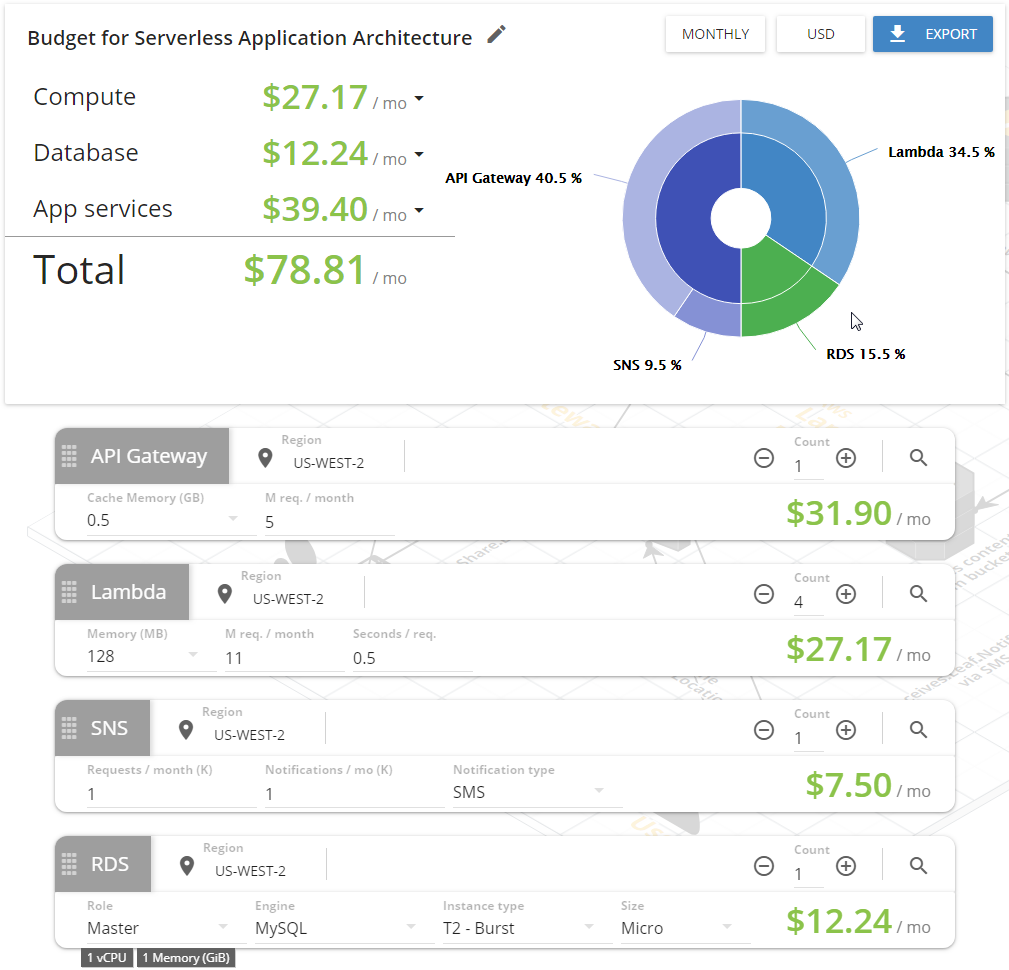Increase RDS count
This screenshot has height=970, width=1009.
(x=846, y=866)
